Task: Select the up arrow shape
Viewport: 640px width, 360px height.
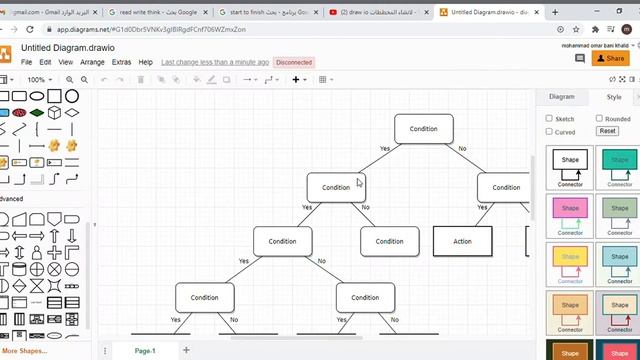Action: pyautogui.click(x=54, y=236)
